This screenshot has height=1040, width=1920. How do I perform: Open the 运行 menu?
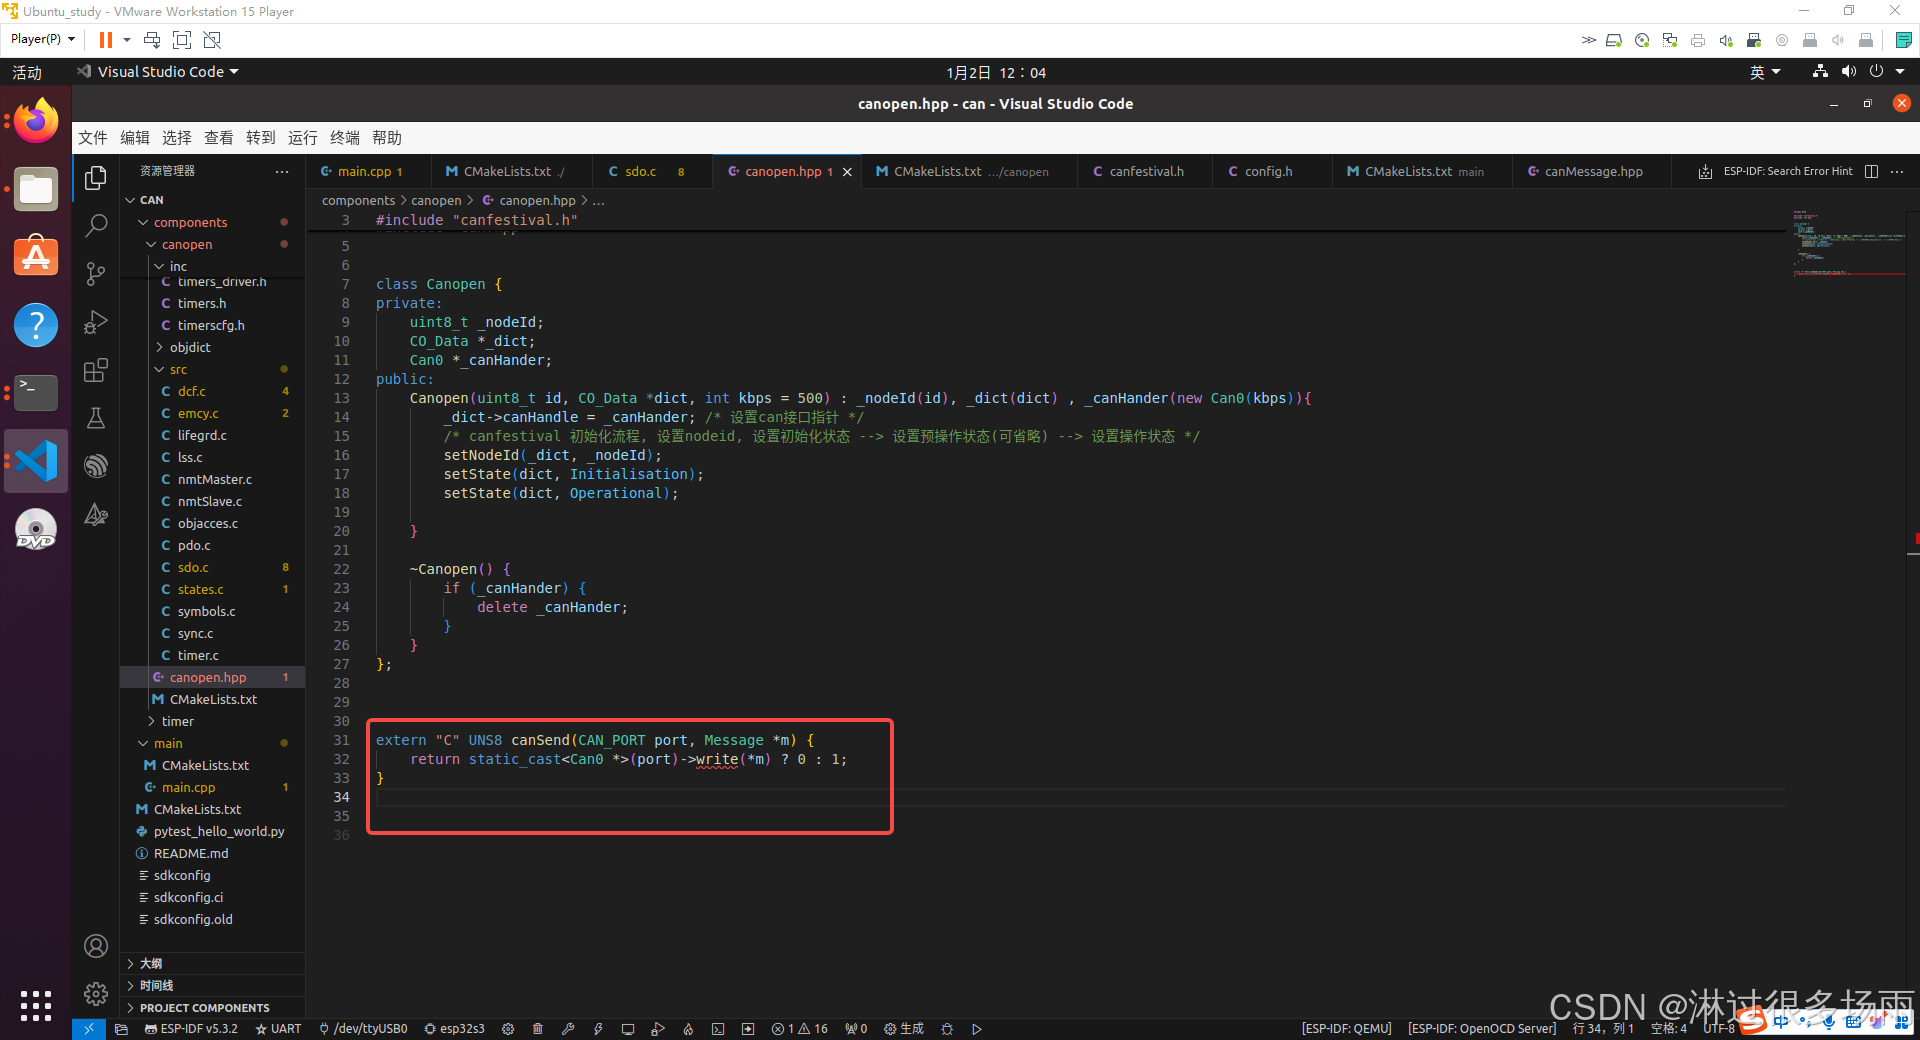pos(303,138)
